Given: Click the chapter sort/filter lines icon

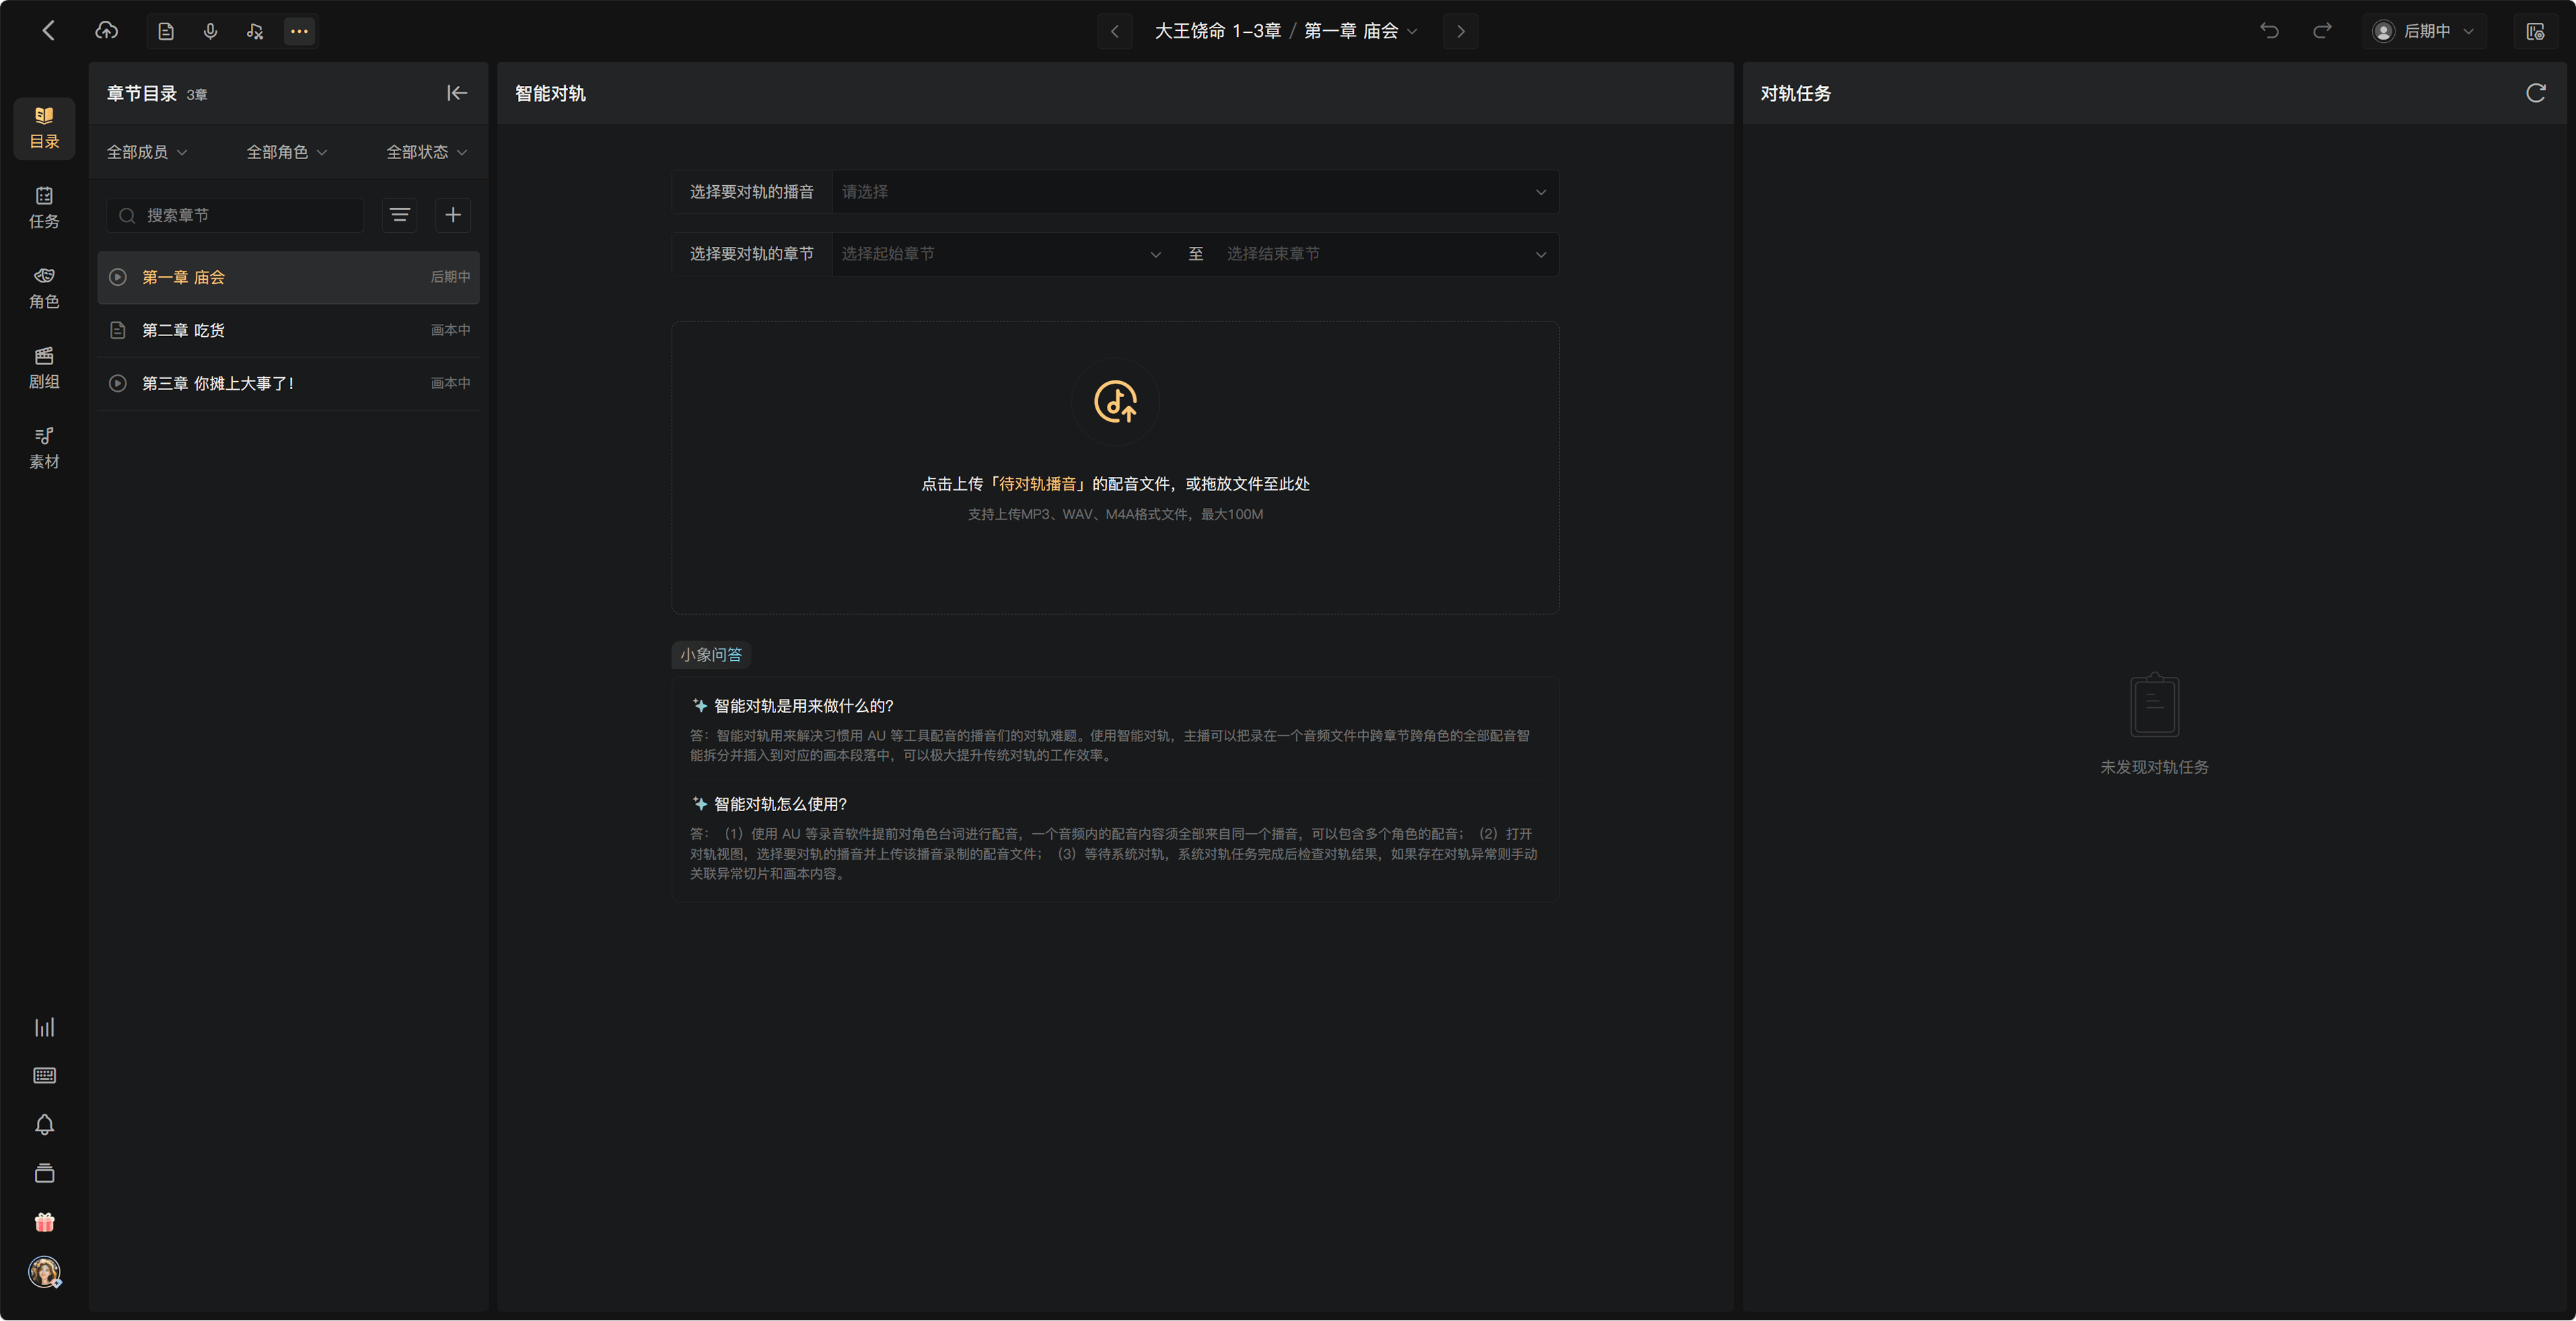Looking at the screenshot, I should pos(400,215).
